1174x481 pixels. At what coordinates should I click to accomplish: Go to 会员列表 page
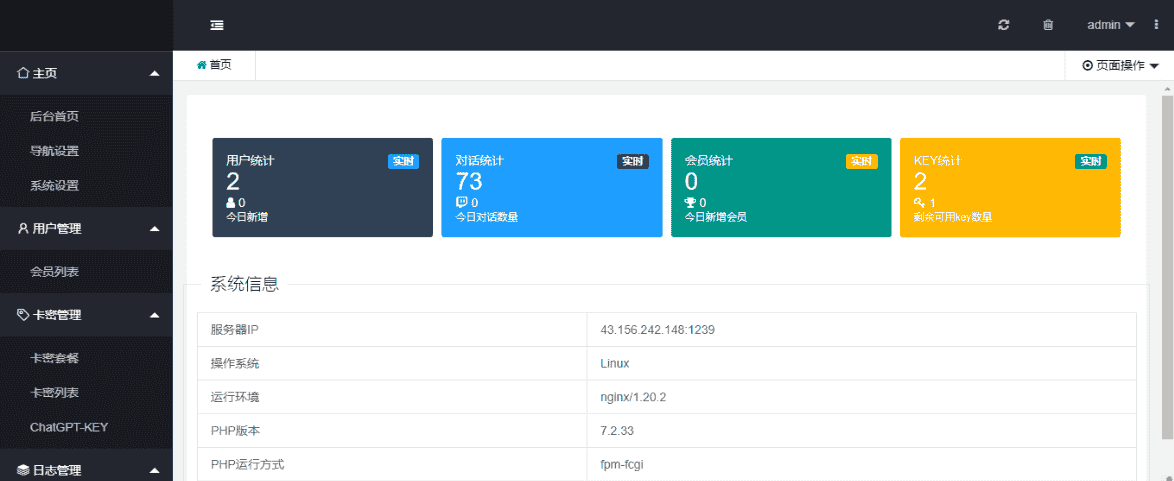(x=54, y=271)
